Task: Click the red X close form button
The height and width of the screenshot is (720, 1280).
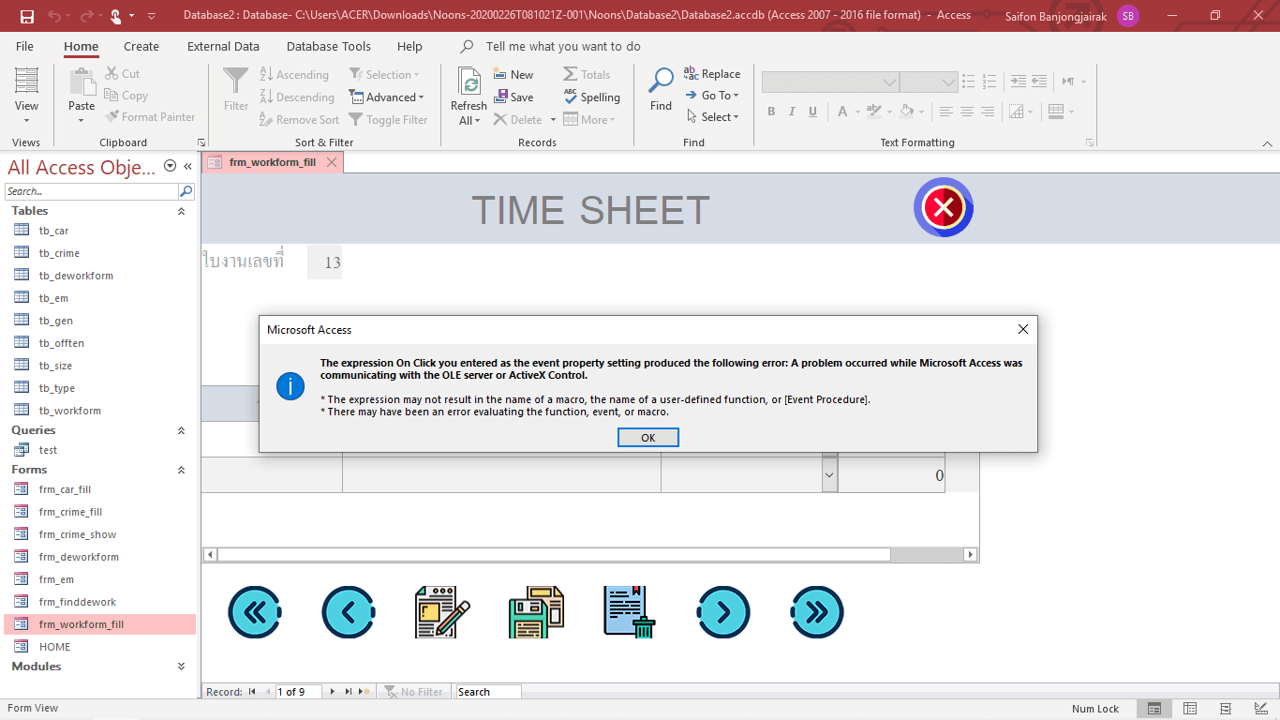Action: [x=943, y=207]
